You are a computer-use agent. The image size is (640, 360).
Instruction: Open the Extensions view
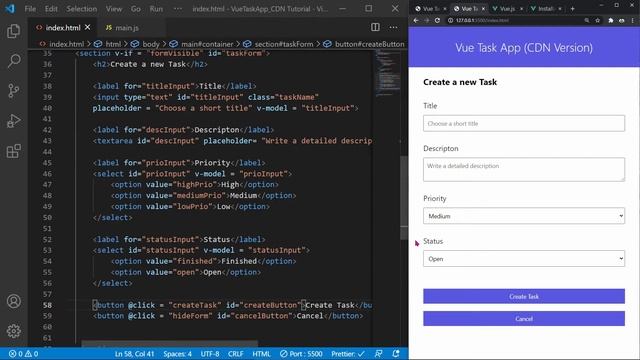pyautogui.click(x=13, y=151)
